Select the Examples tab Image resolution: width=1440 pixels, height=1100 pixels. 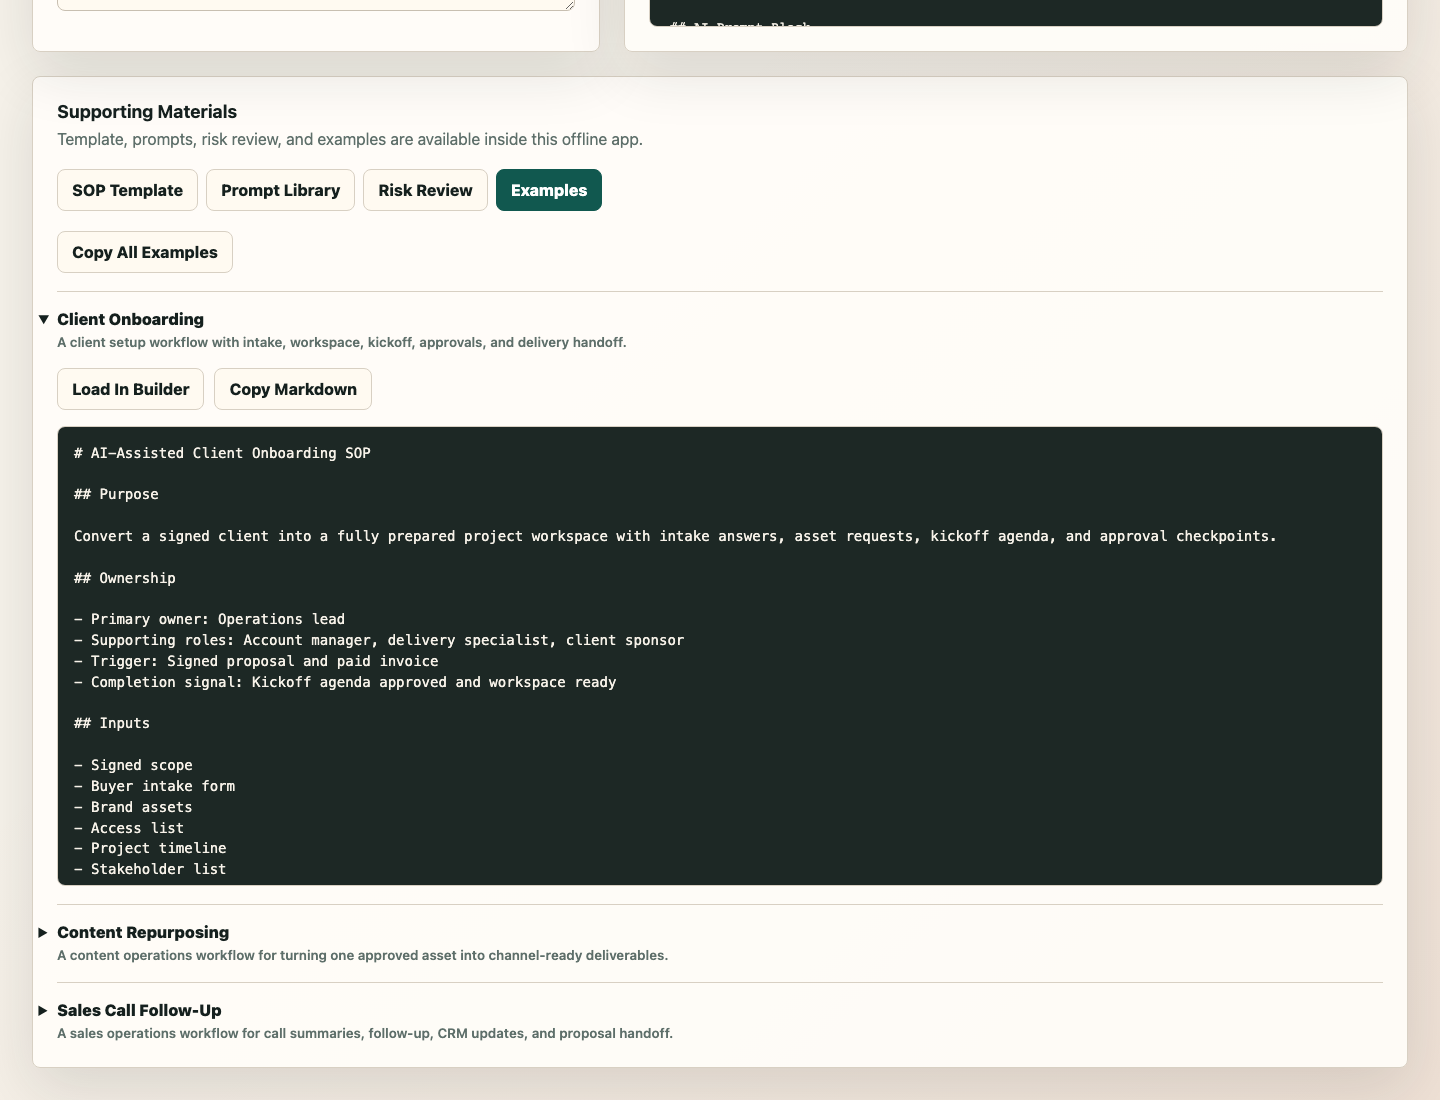pos(549,190)
